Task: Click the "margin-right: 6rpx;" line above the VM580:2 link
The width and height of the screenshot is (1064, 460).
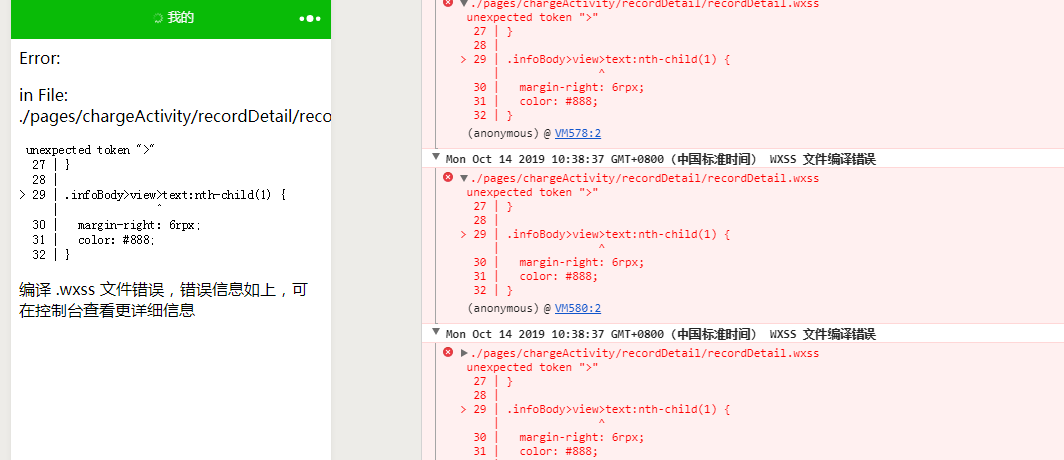Action: [x=581, y=263]
